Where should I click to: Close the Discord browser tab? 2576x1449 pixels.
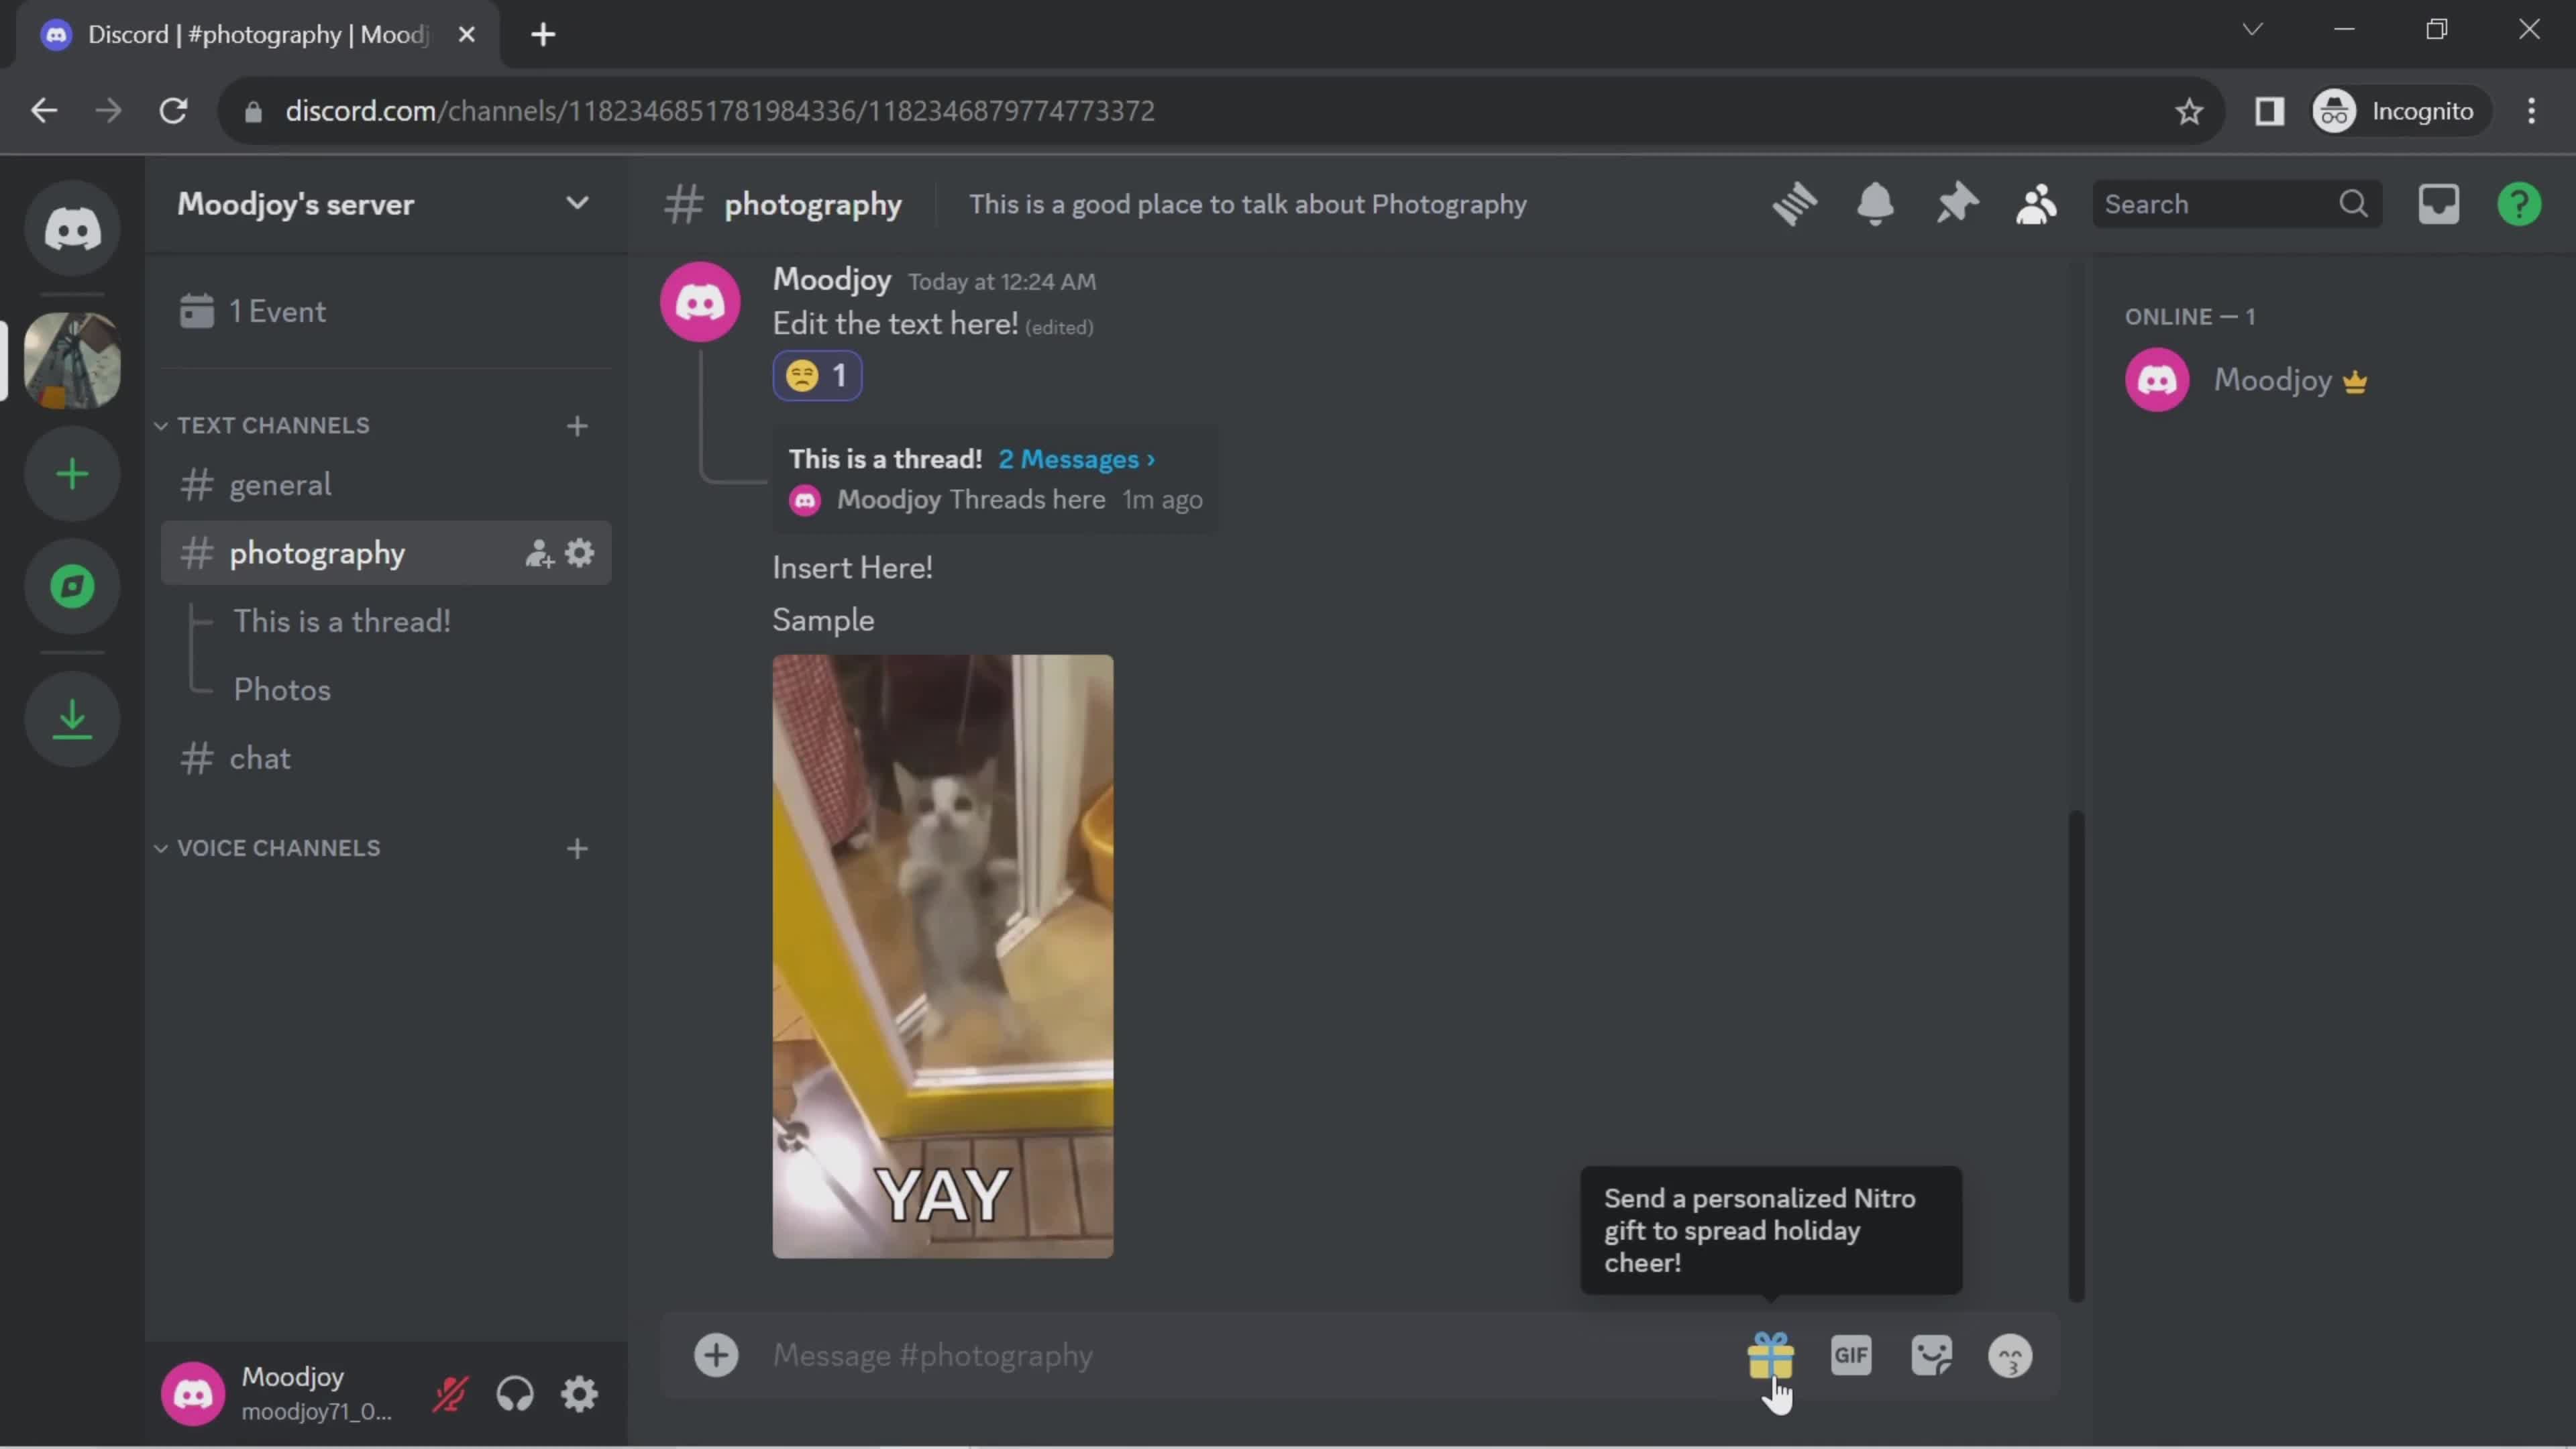(466, 35)
